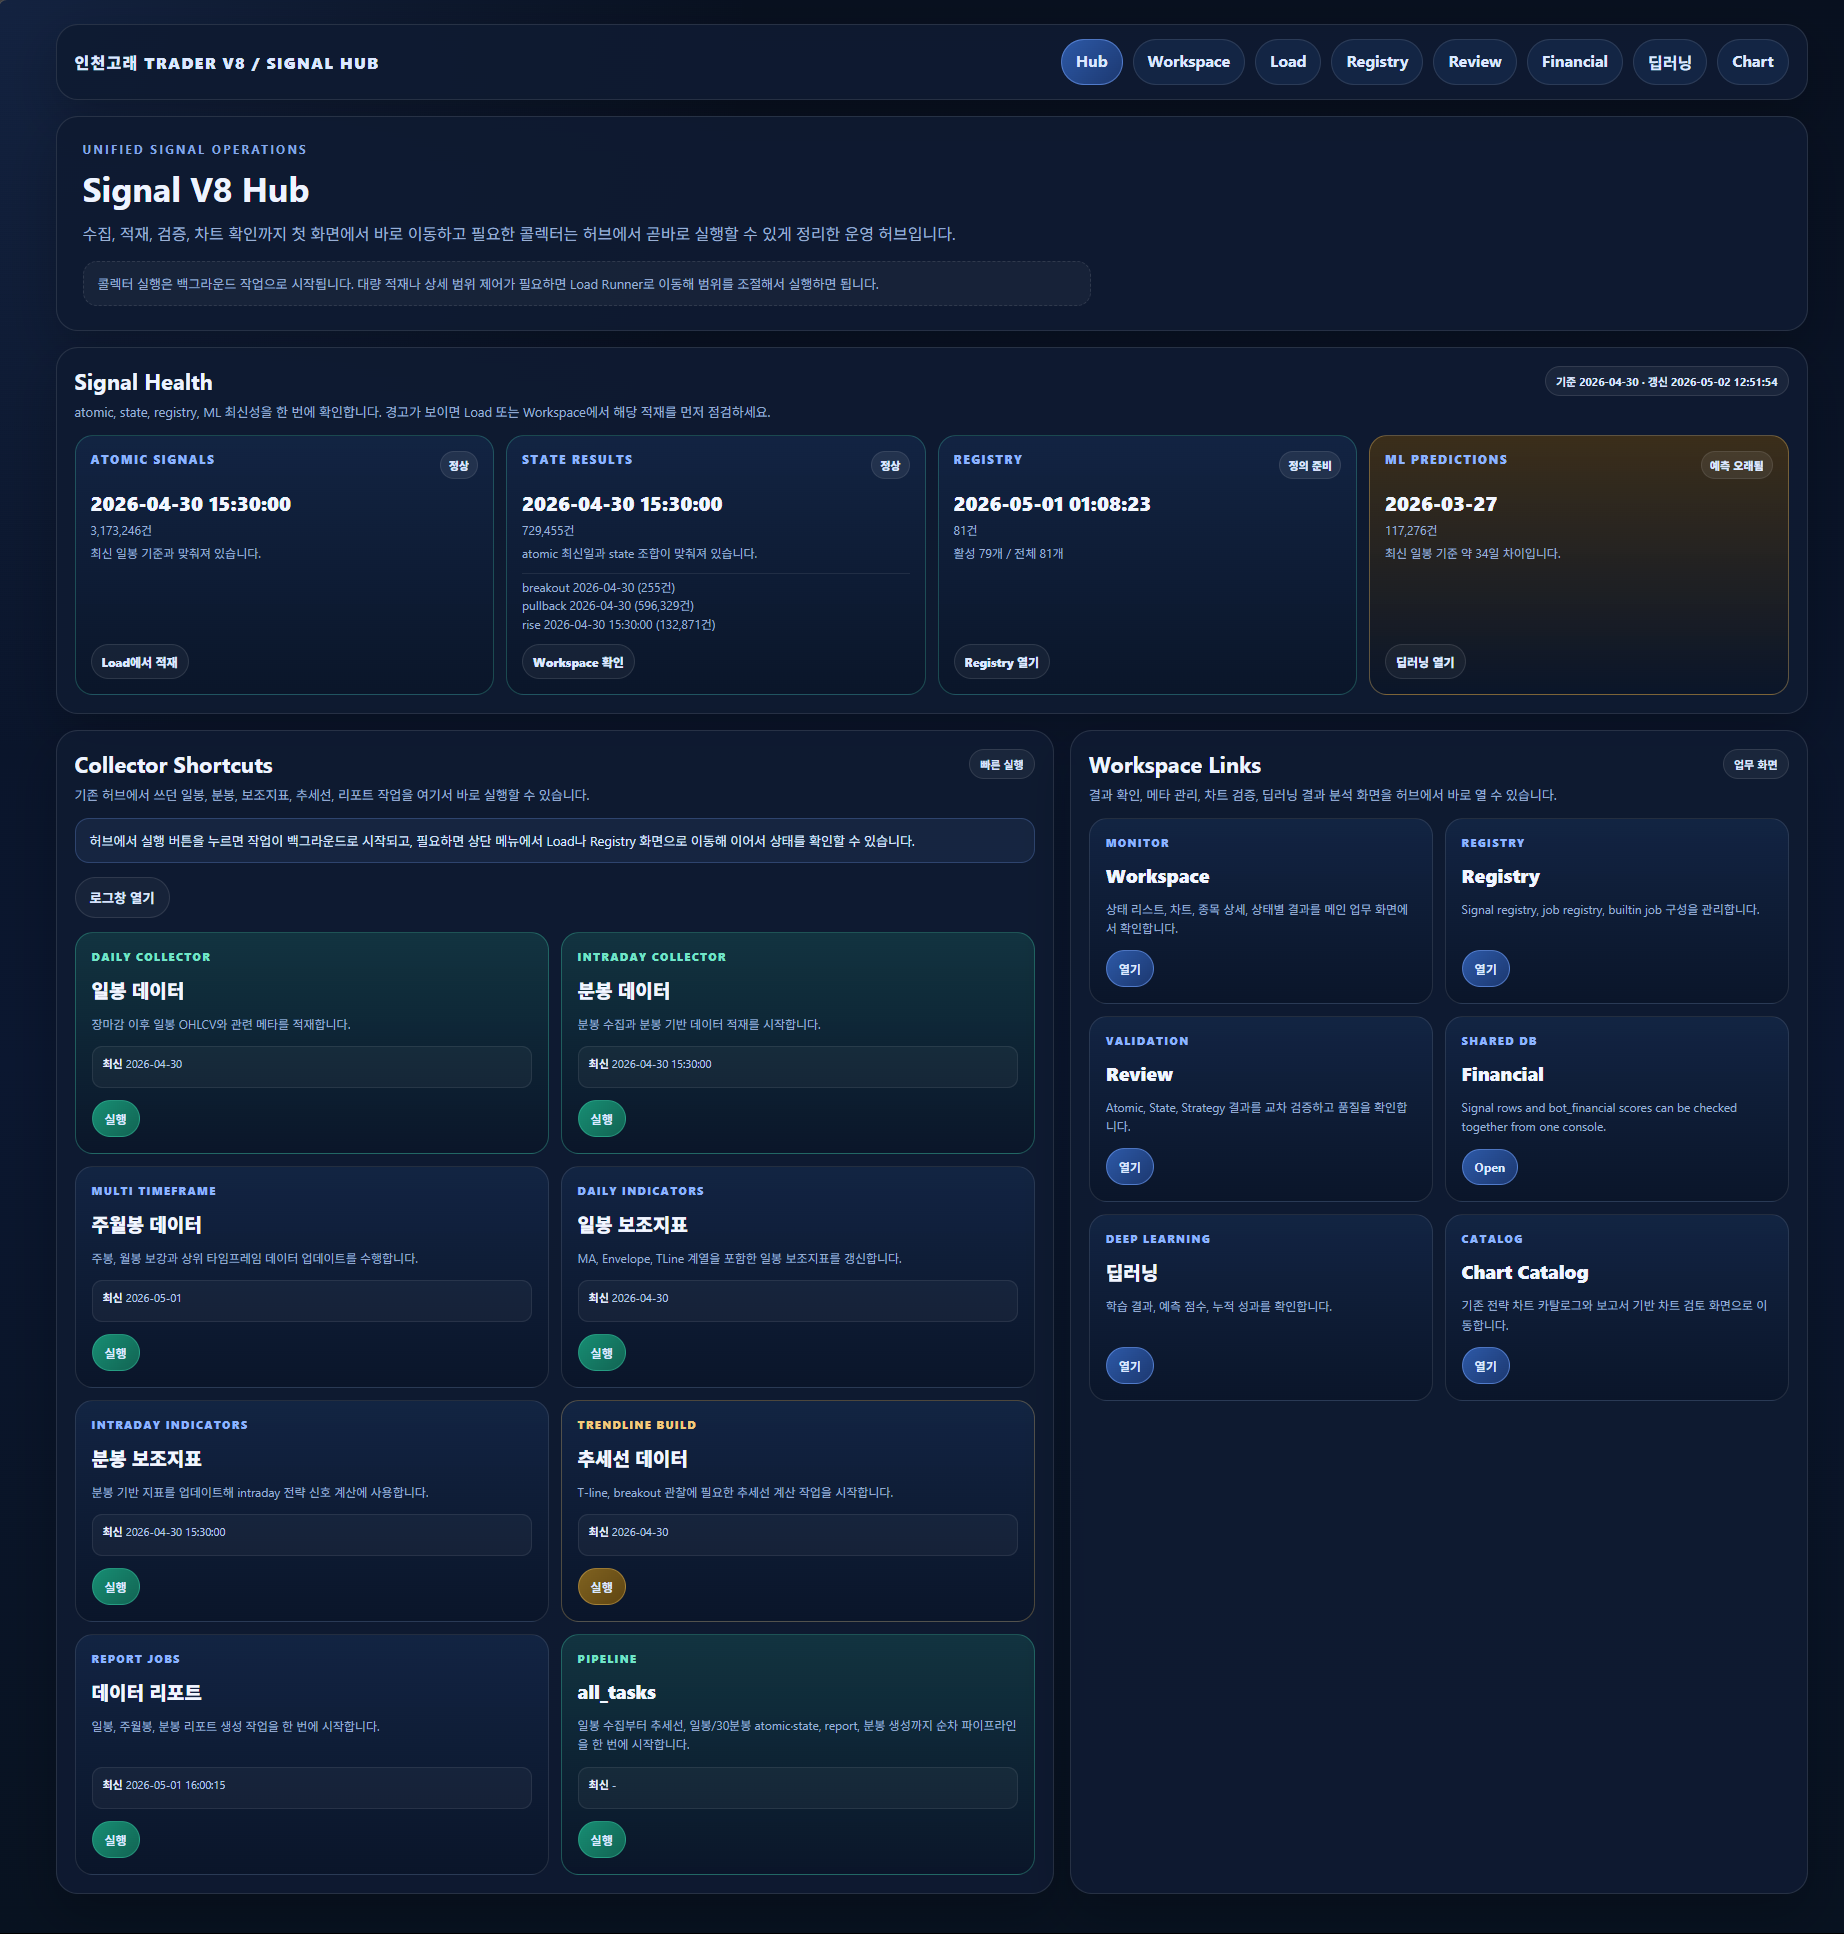The width and height of the screenshot is (1844, 1934).
Task: Click the 정상 badge on State Results
Action: tap(890, 465)
